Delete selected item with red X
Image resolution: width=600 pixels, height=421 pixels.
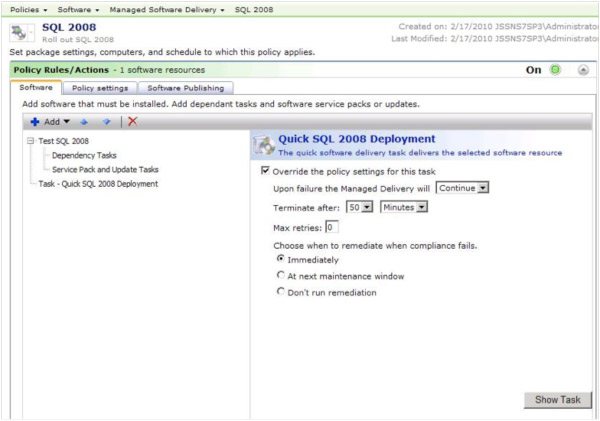point(133,121)
